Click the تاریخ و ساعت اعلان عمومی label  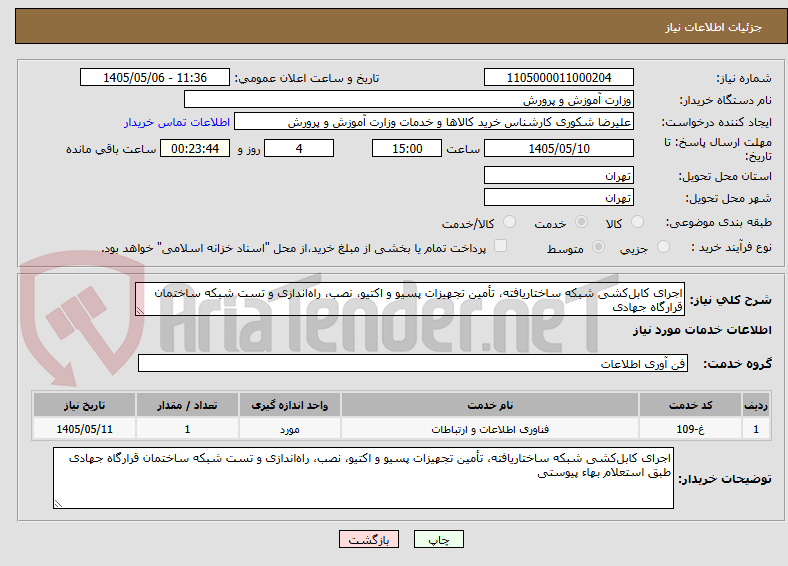(x=307, y=78)
